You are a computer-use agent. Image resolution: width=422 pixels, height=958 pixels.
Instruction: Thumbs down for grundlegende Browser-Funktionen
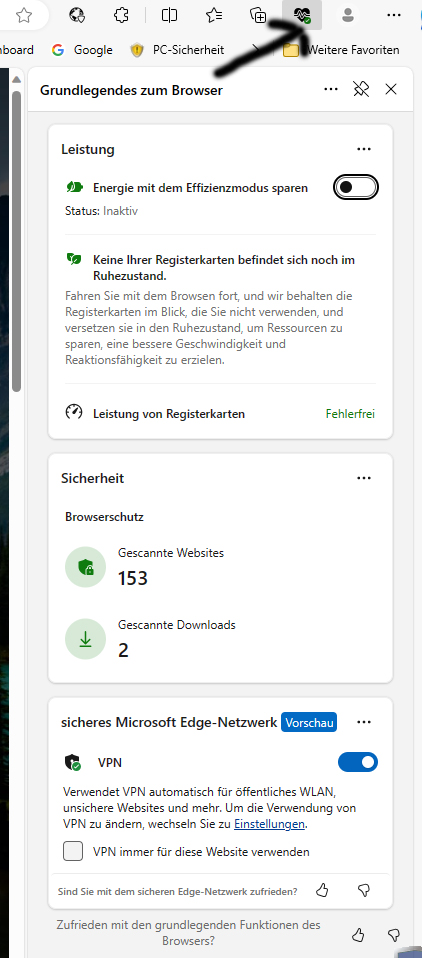[395, 934]
